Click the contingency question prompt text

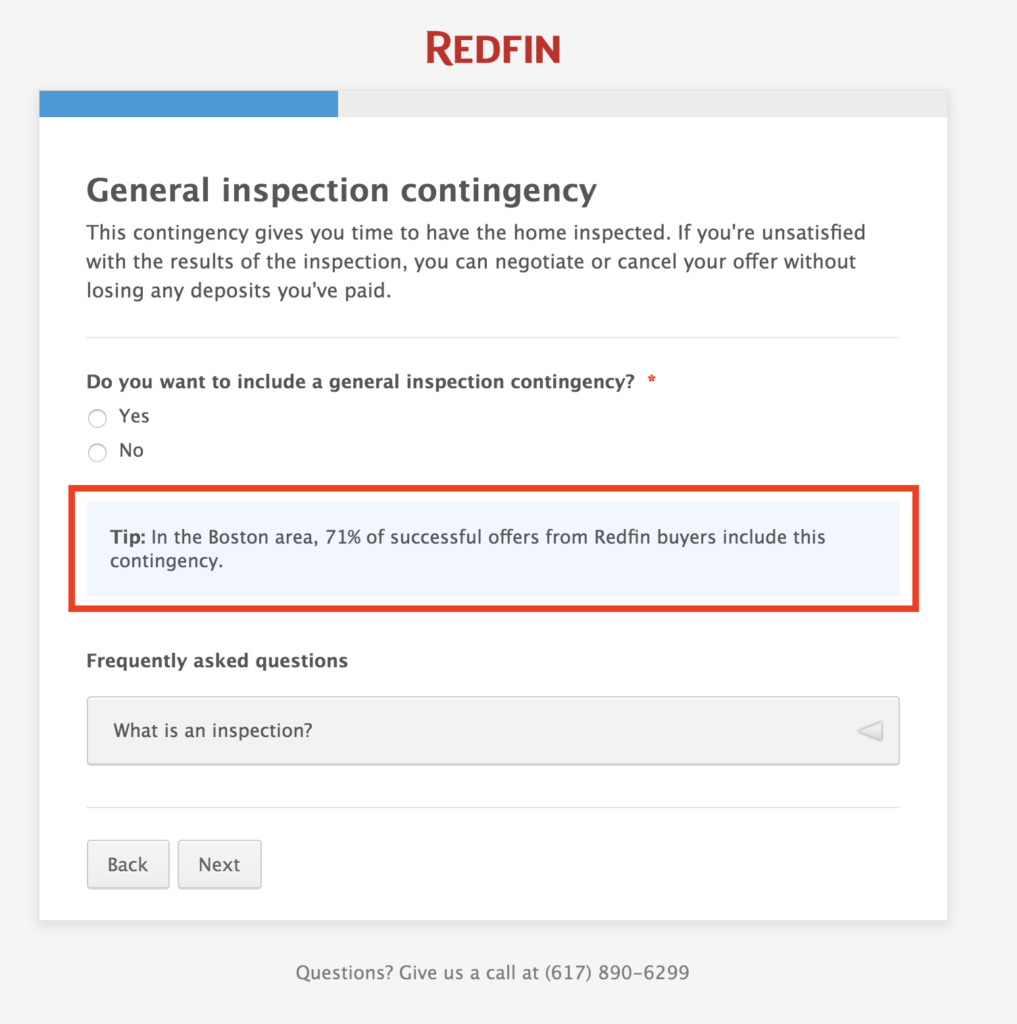click(x=364, y=381)
